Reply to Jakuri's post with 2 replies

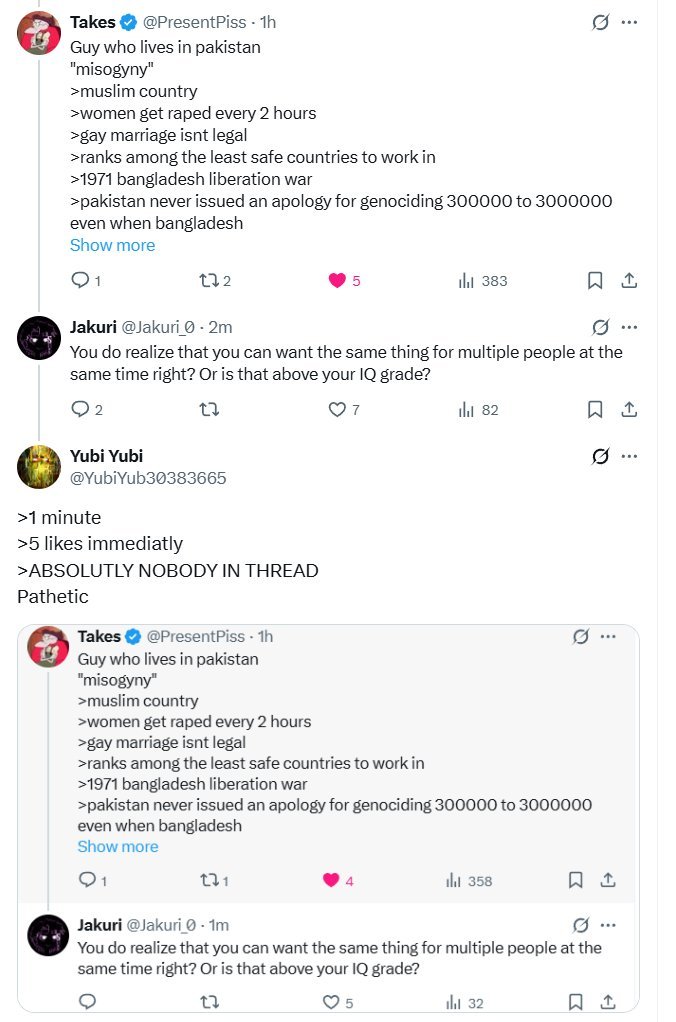[80, 409]
